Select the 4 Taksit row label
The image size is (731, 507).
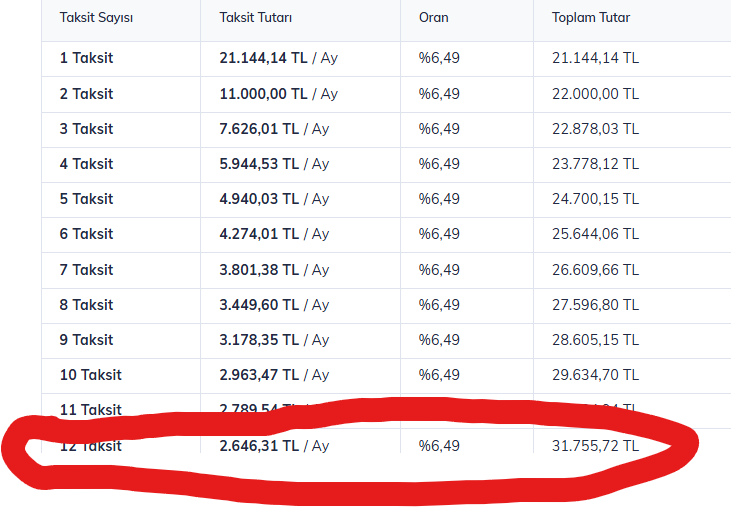(86, 164)
